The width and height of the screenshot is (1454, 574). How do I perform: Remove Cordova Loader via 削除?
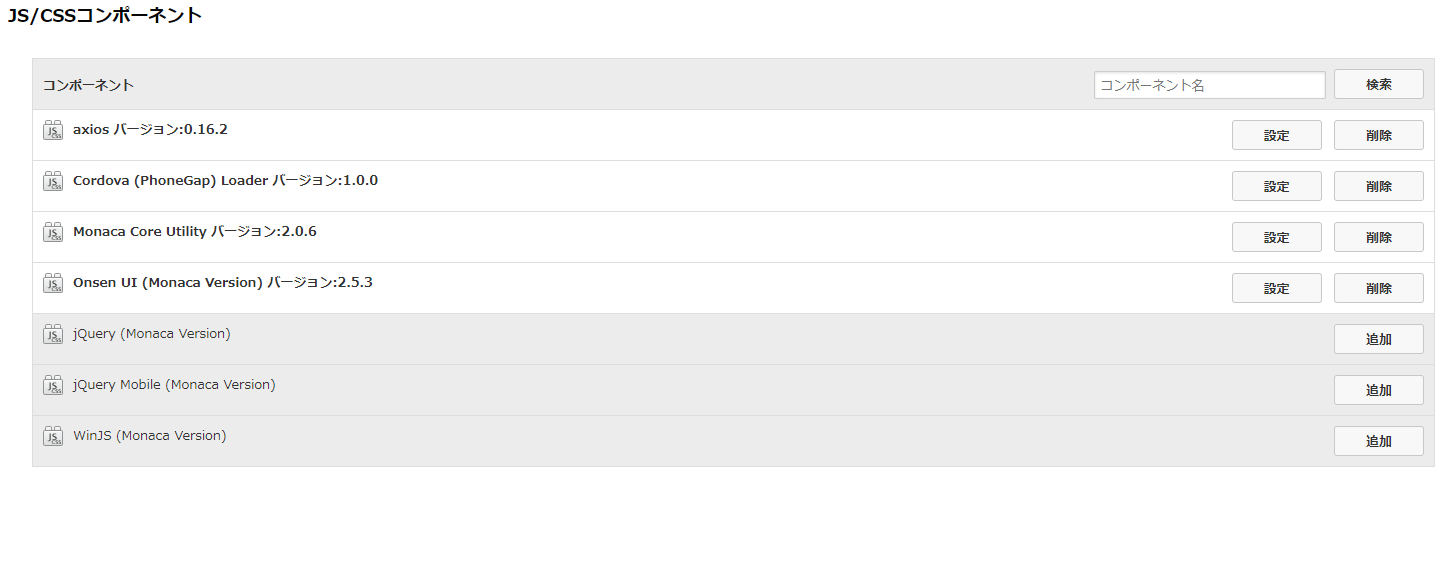tap(1378, 186)
